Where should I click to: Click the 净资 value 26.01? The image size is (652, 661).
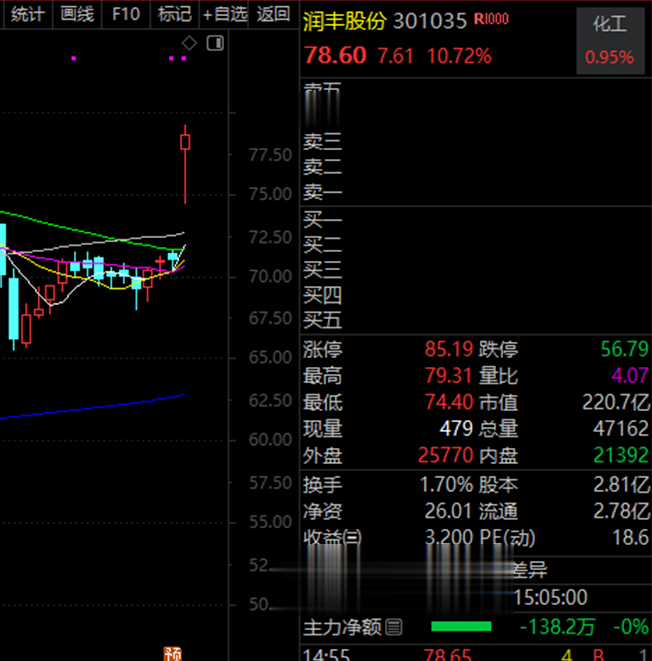click(448, 511)
